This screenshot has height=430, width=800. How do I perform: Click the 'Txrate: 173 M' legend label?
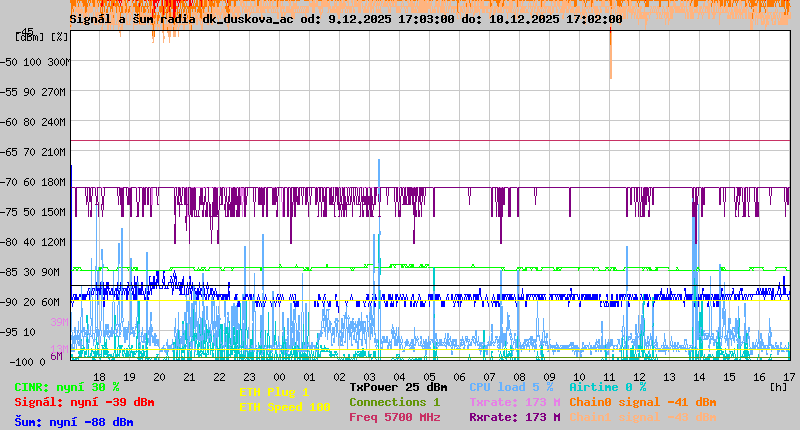(515, 402)
